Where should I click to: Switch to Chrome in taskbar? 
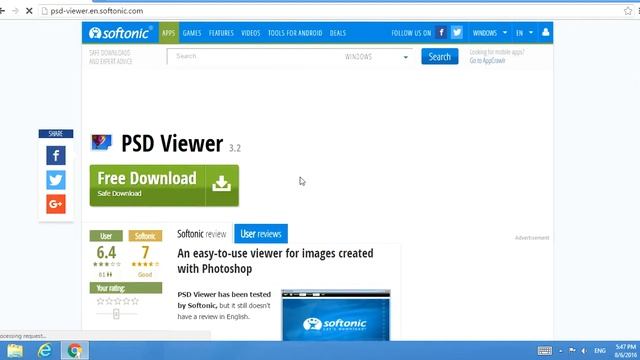(x=75, y=351)
